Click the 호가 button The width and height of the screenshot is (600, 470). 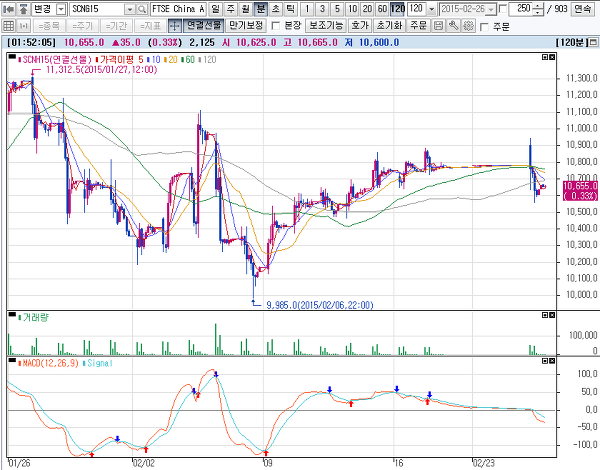tap(360, 26)
